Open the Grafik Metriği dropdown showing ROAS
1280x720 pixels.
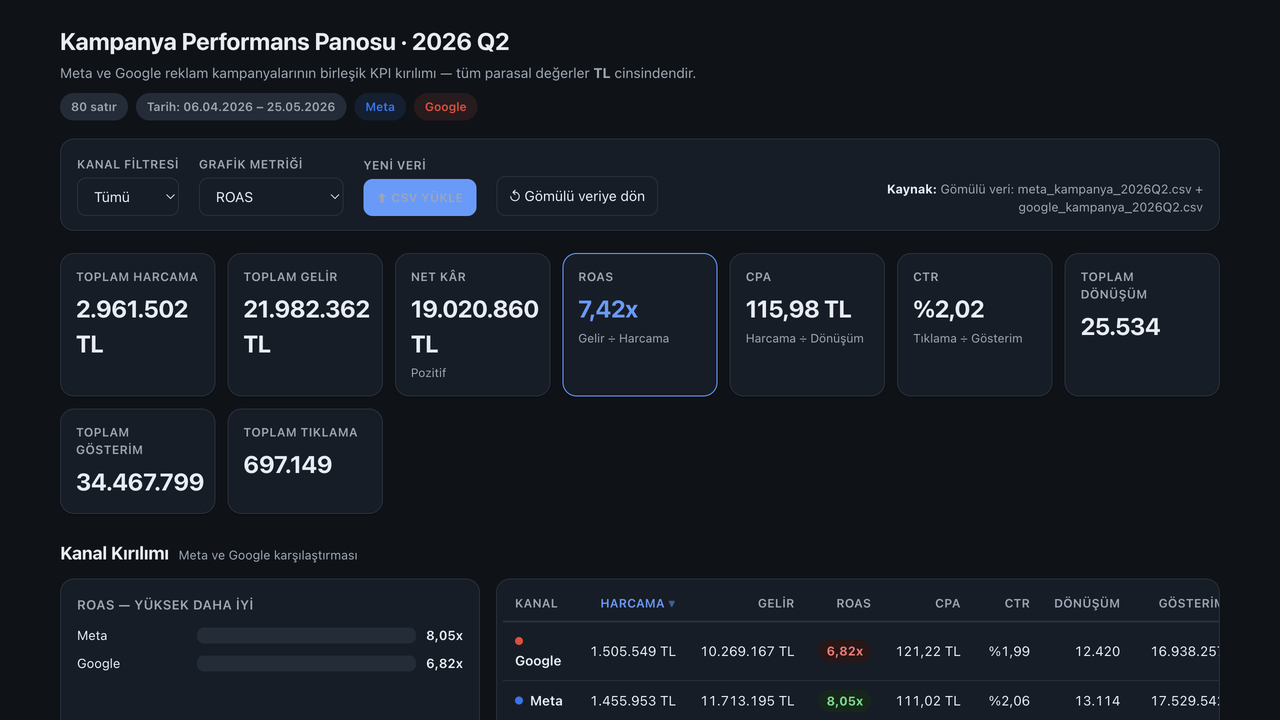pyautogui.click(x=271, y=197)
